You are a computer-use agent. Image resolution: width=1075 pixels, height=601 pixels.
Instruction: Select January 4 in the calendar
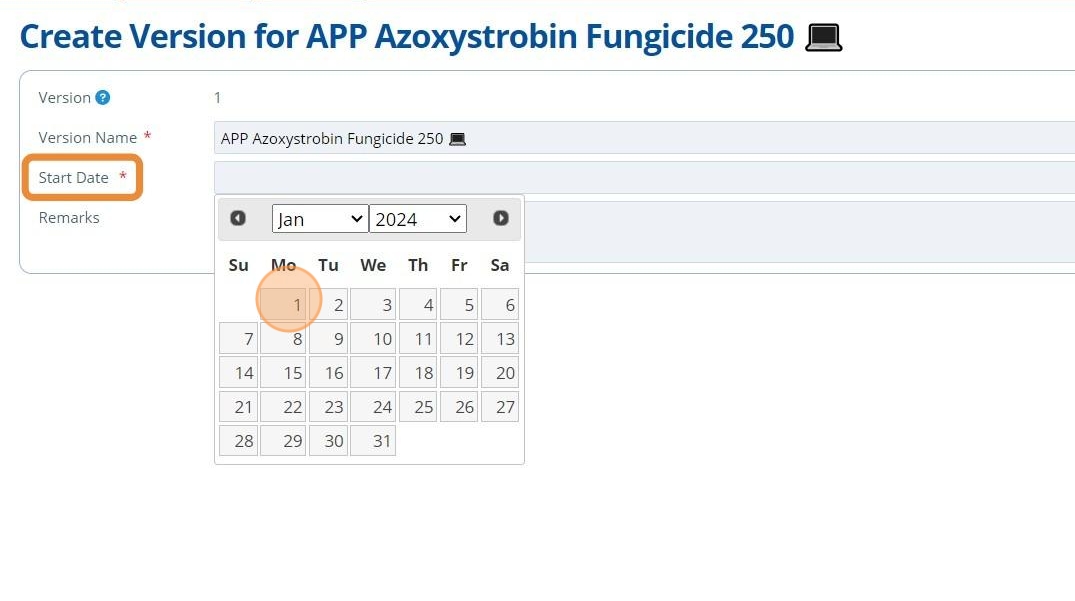418,305
